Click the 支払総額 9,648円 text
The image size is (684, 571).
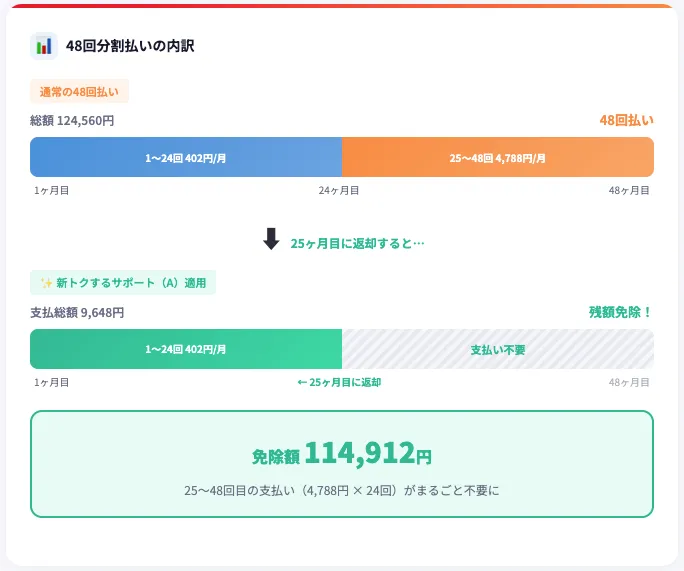(x=77, y=312)
